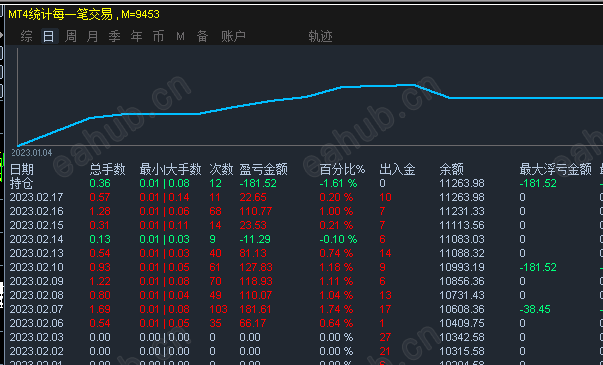
Task: Select the 2023.02.07 date row
Action: 37,309
